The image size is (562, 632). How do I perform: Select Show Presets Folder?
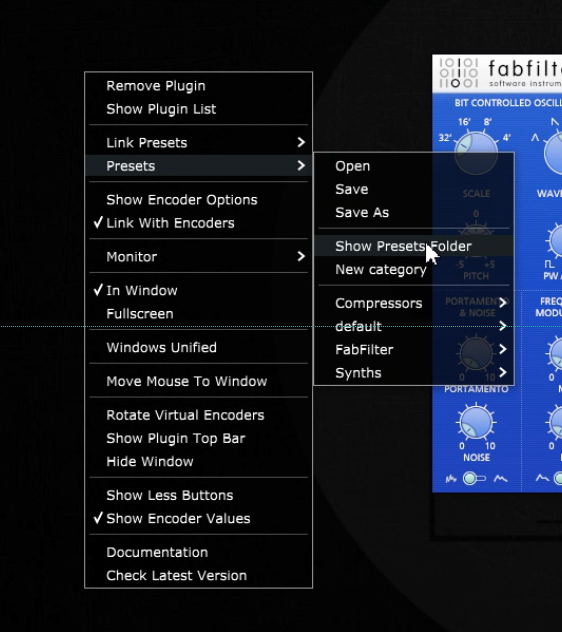[x=414, y=246]
